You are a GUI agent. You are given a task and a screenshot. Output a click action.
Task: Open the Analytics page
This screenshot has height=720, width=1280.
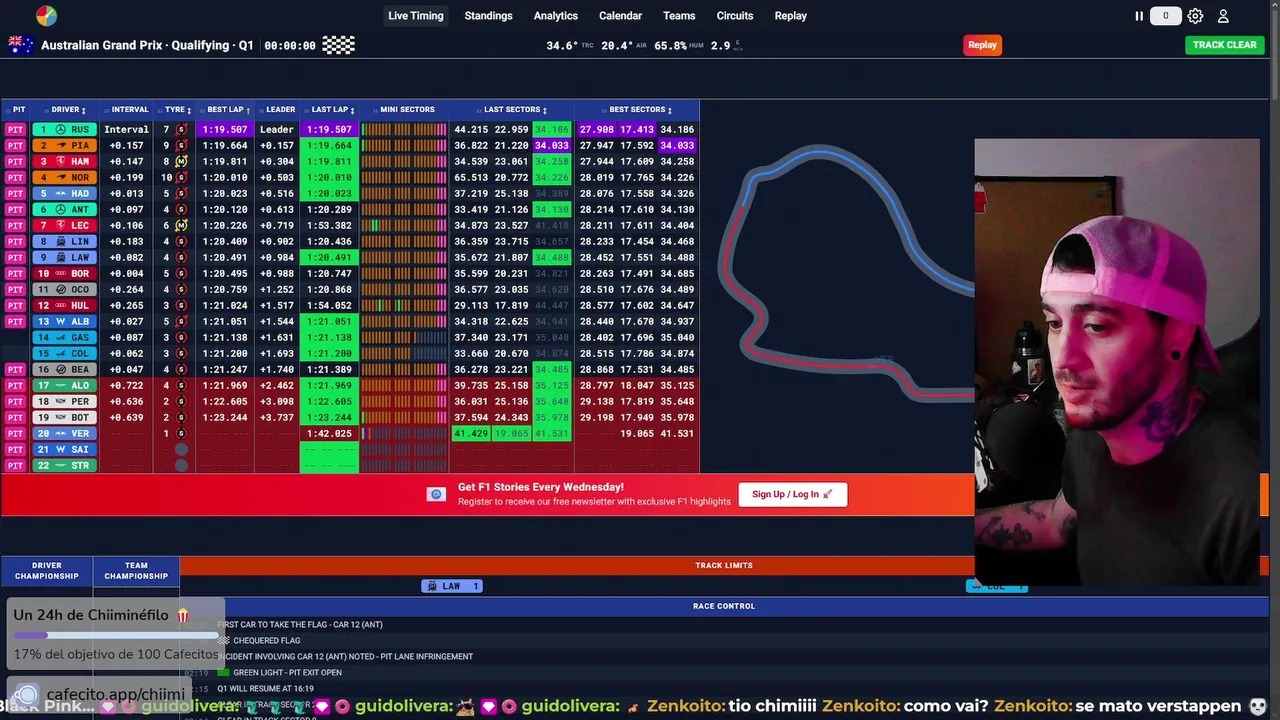click(x=556, y=16)
